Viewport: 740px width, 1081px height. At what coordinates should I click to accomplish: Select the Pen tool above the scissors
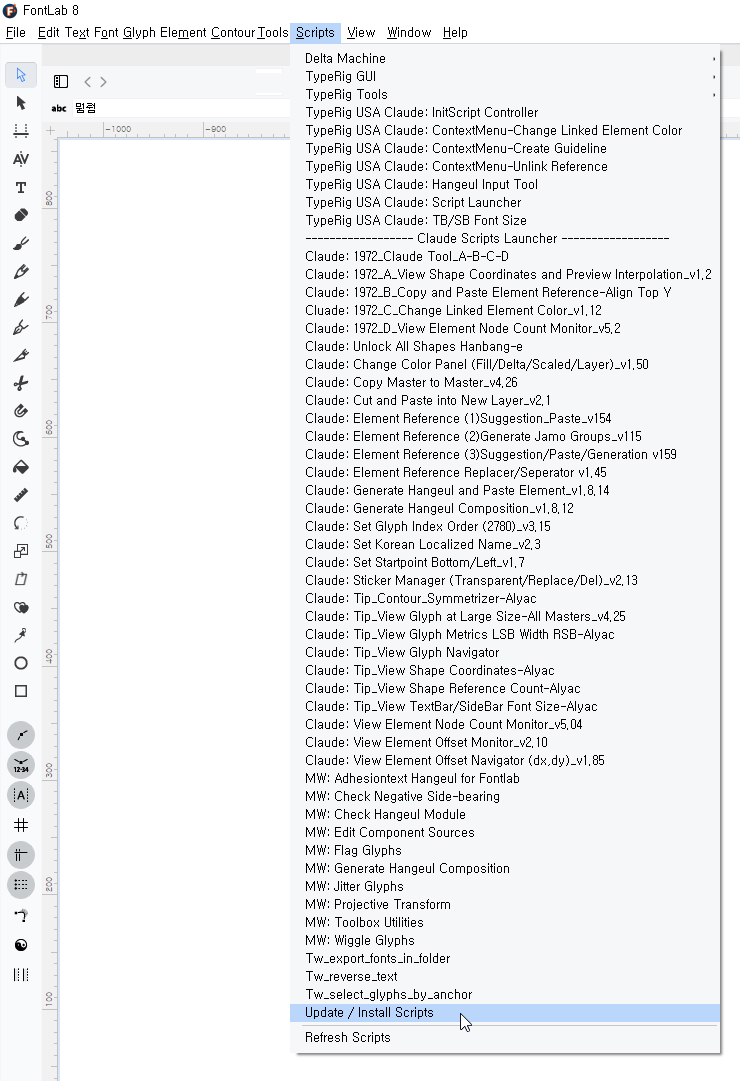(21, 355)
